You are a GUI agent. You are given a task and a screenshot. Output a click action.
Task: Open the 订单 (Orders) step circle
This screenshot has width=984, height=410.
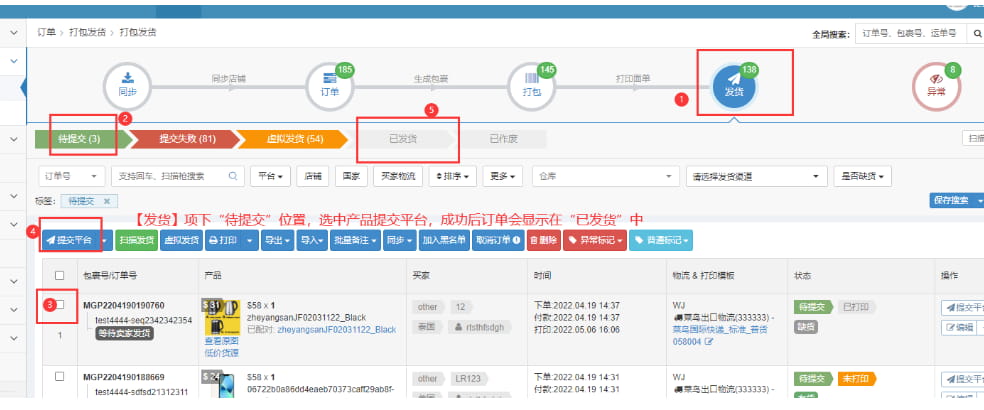pos(329,85)
